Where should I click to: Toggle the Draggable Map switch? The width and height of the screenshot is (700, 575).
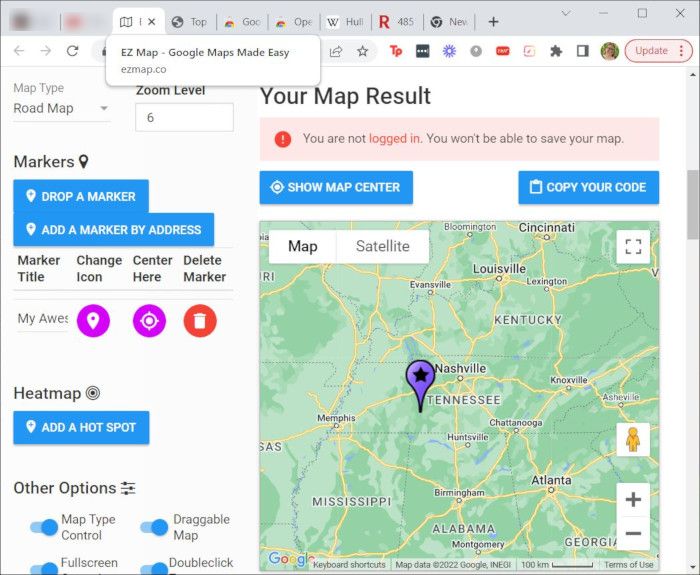(154, 527)
